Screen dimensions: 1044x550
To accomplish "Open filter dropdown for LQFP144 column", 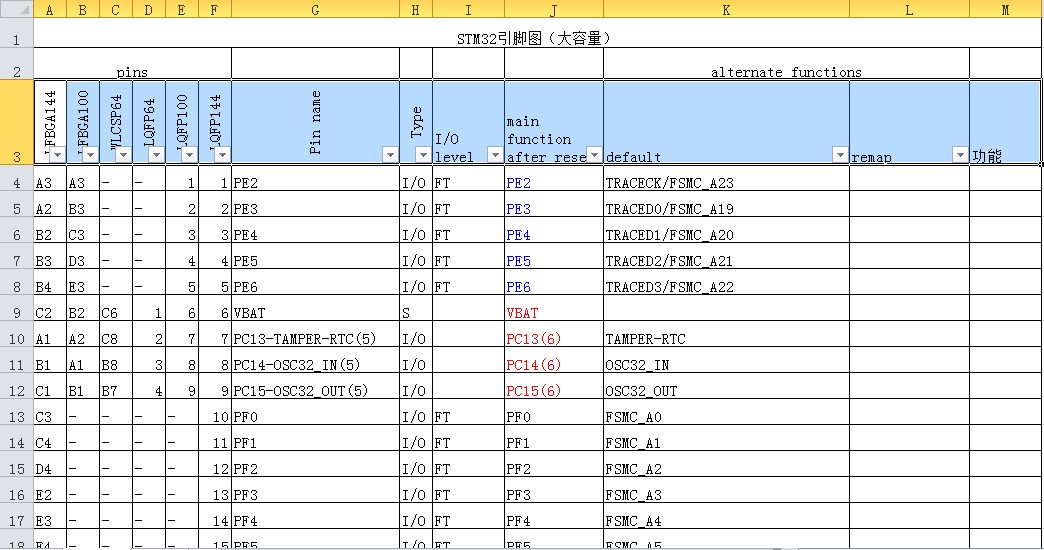I will point(222,155).
